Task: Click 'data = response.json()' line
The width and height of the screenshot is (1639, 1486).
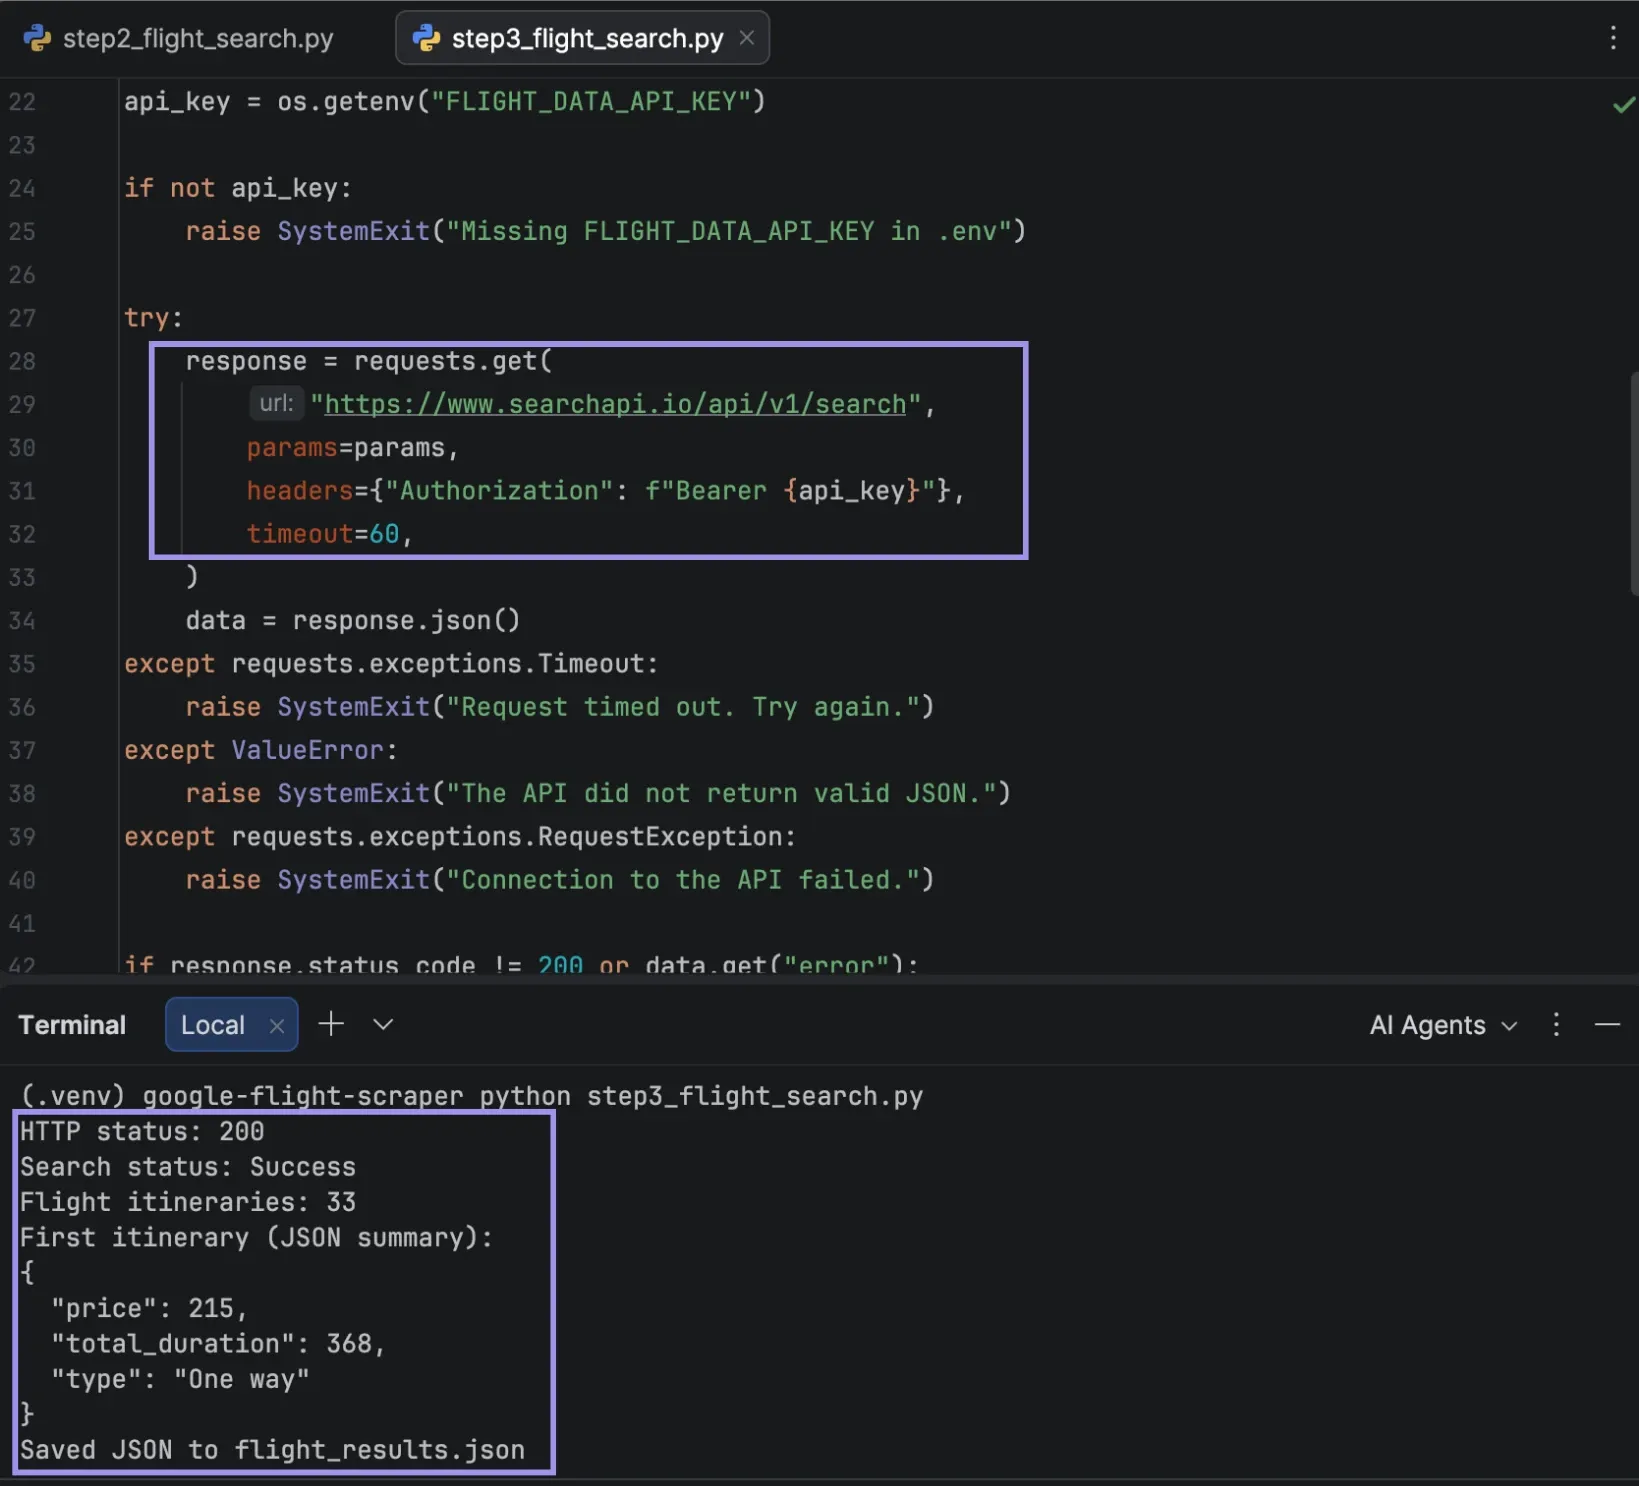Action: (353, 620)
